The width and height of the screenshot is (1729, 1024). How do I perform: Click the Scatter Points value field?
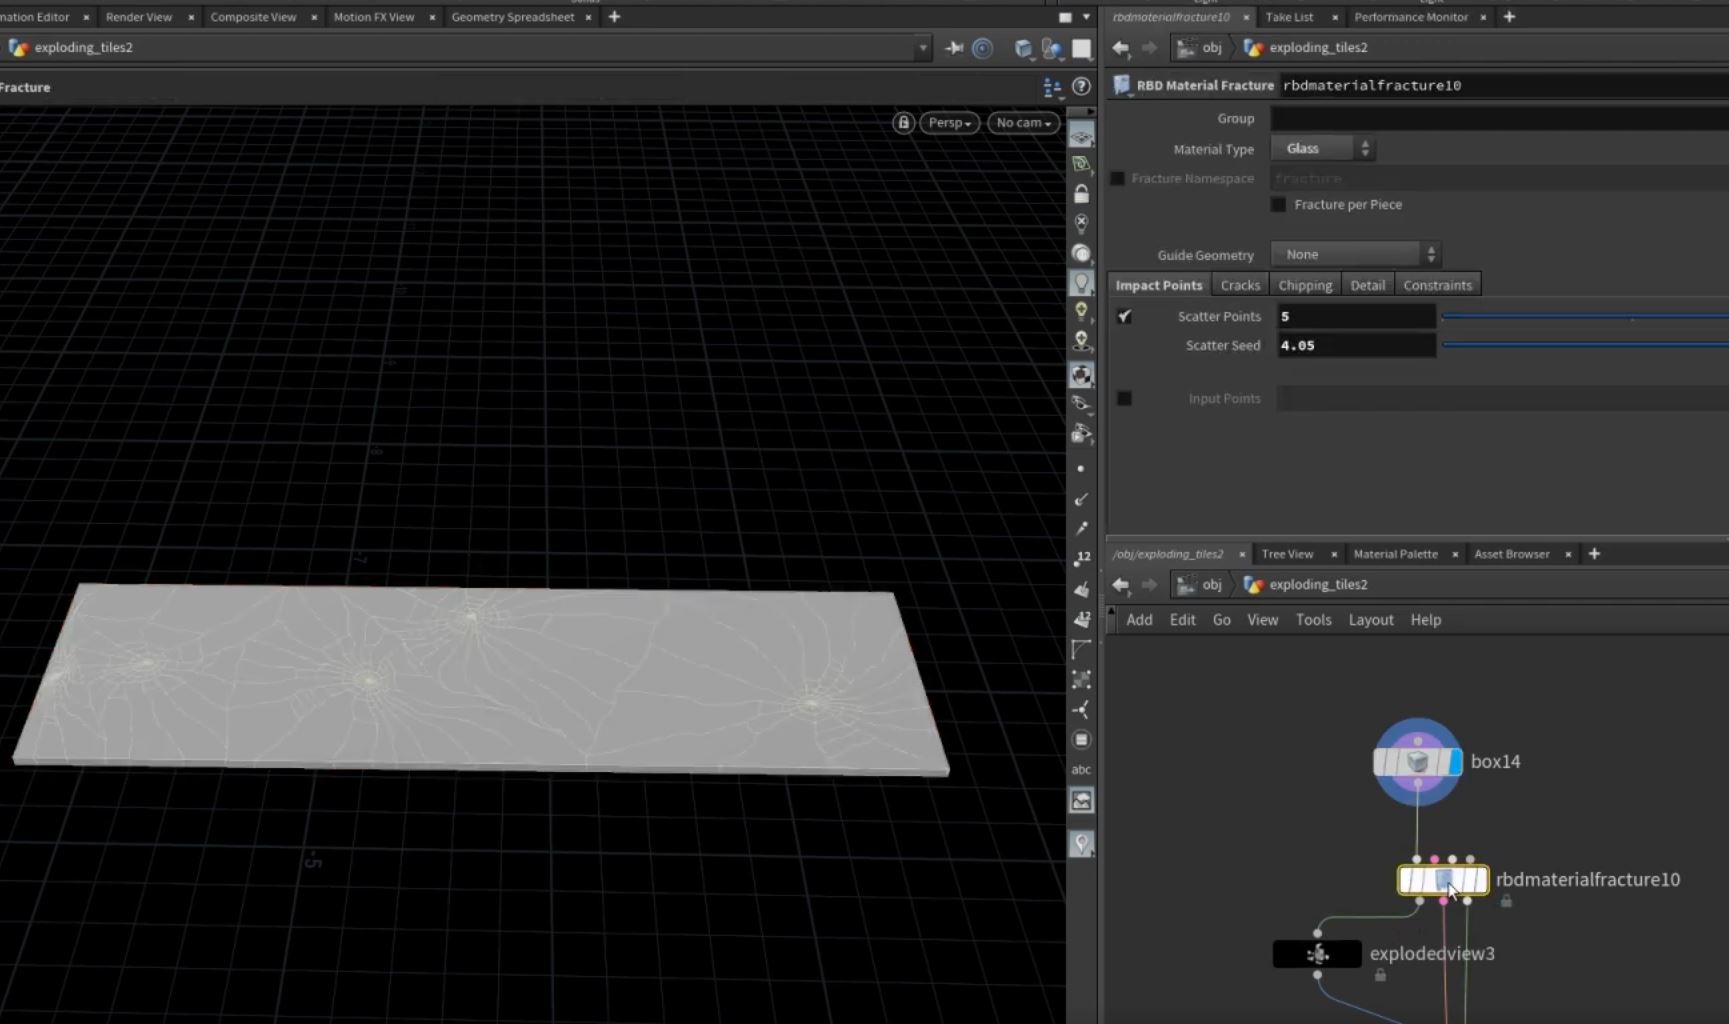point(1356,316)
